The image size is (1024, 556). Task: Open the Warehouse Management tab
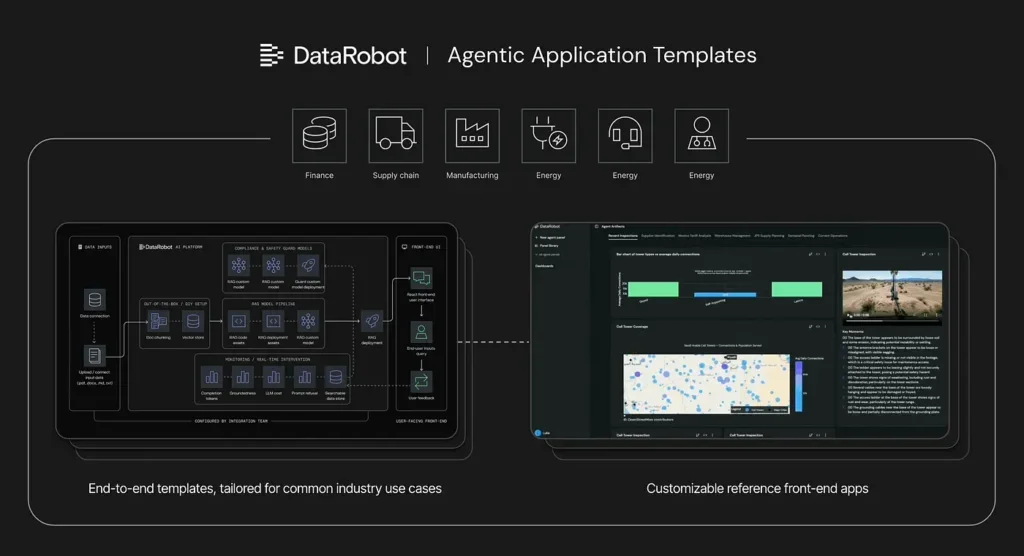732,236
